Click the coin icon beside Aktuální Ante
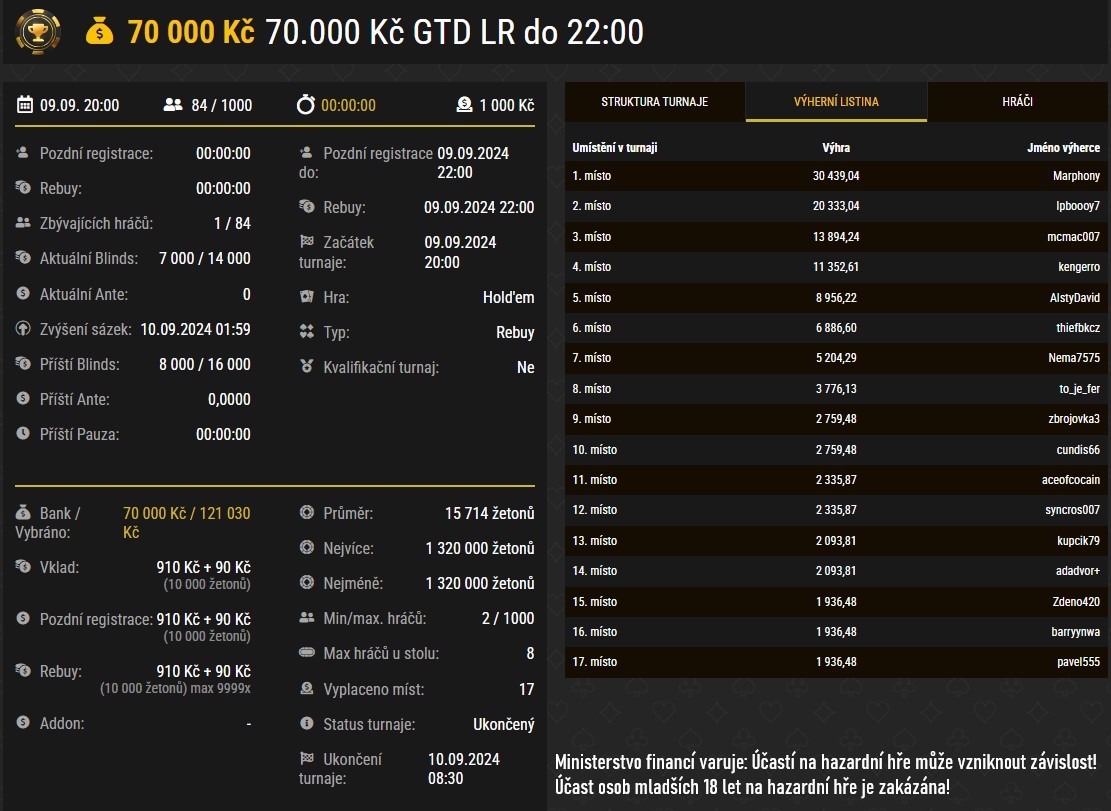1111x811 pixels. 23,293
